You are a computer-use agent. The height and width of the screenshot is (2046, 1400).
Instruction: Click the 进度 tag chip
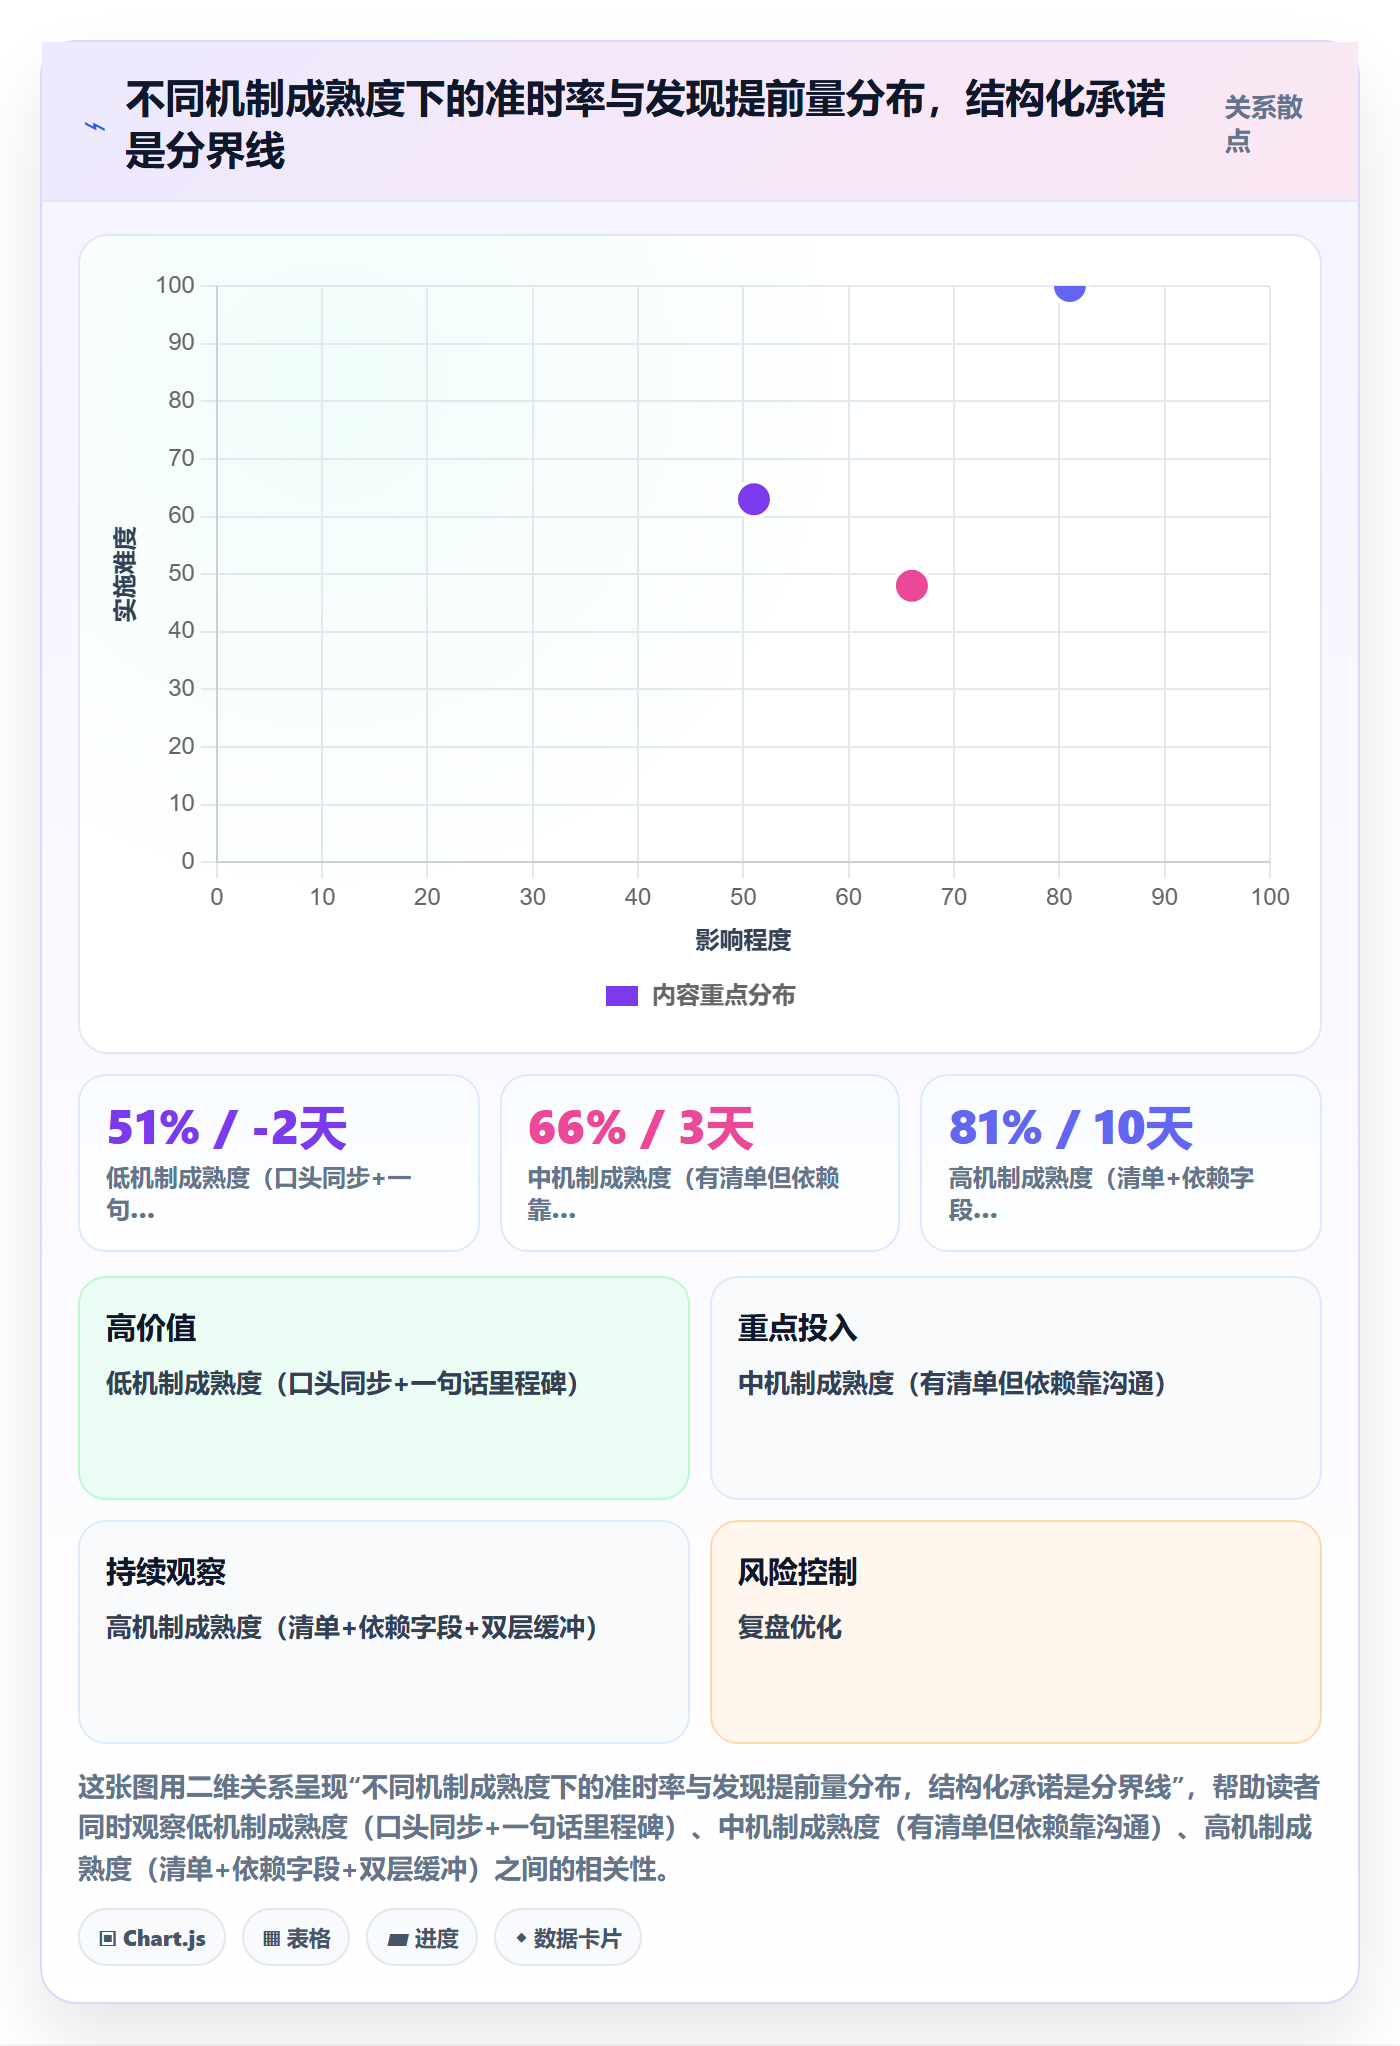[422, 1938]
